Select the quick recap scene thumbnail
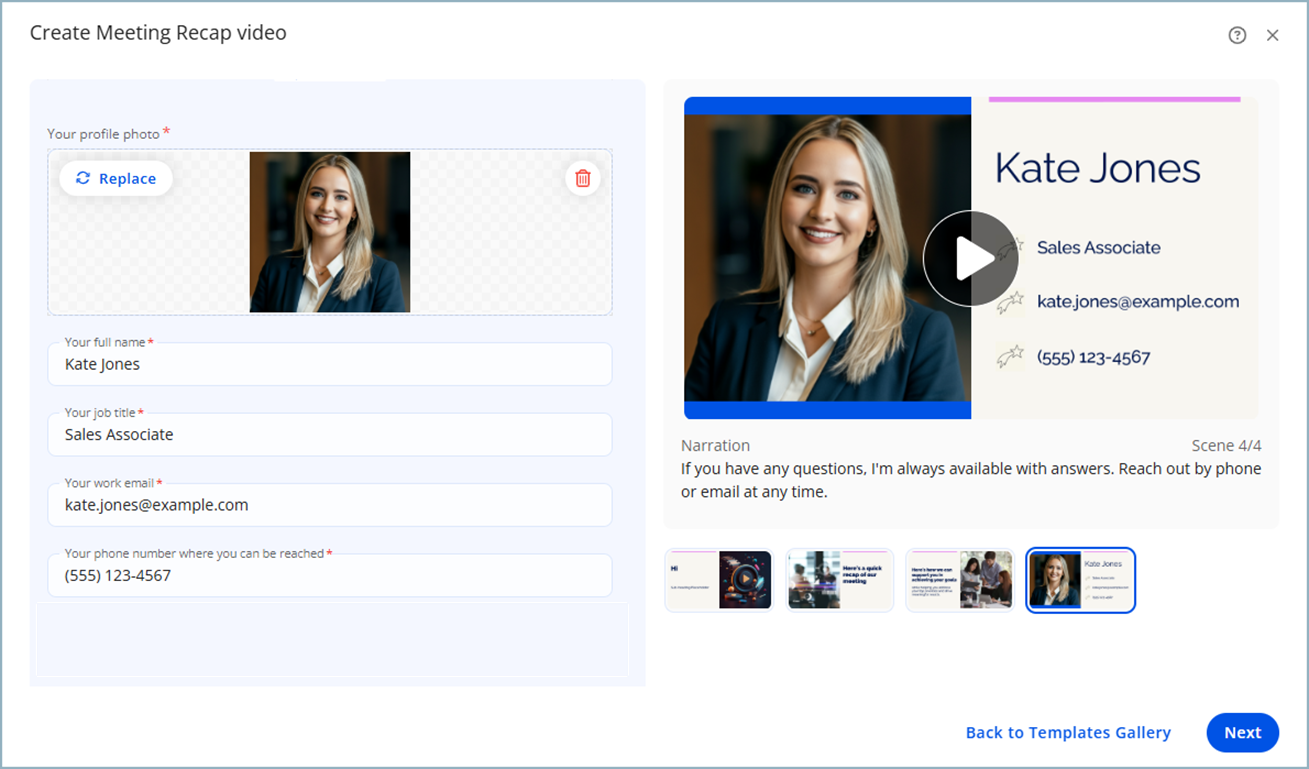 (x=839, y=580)
